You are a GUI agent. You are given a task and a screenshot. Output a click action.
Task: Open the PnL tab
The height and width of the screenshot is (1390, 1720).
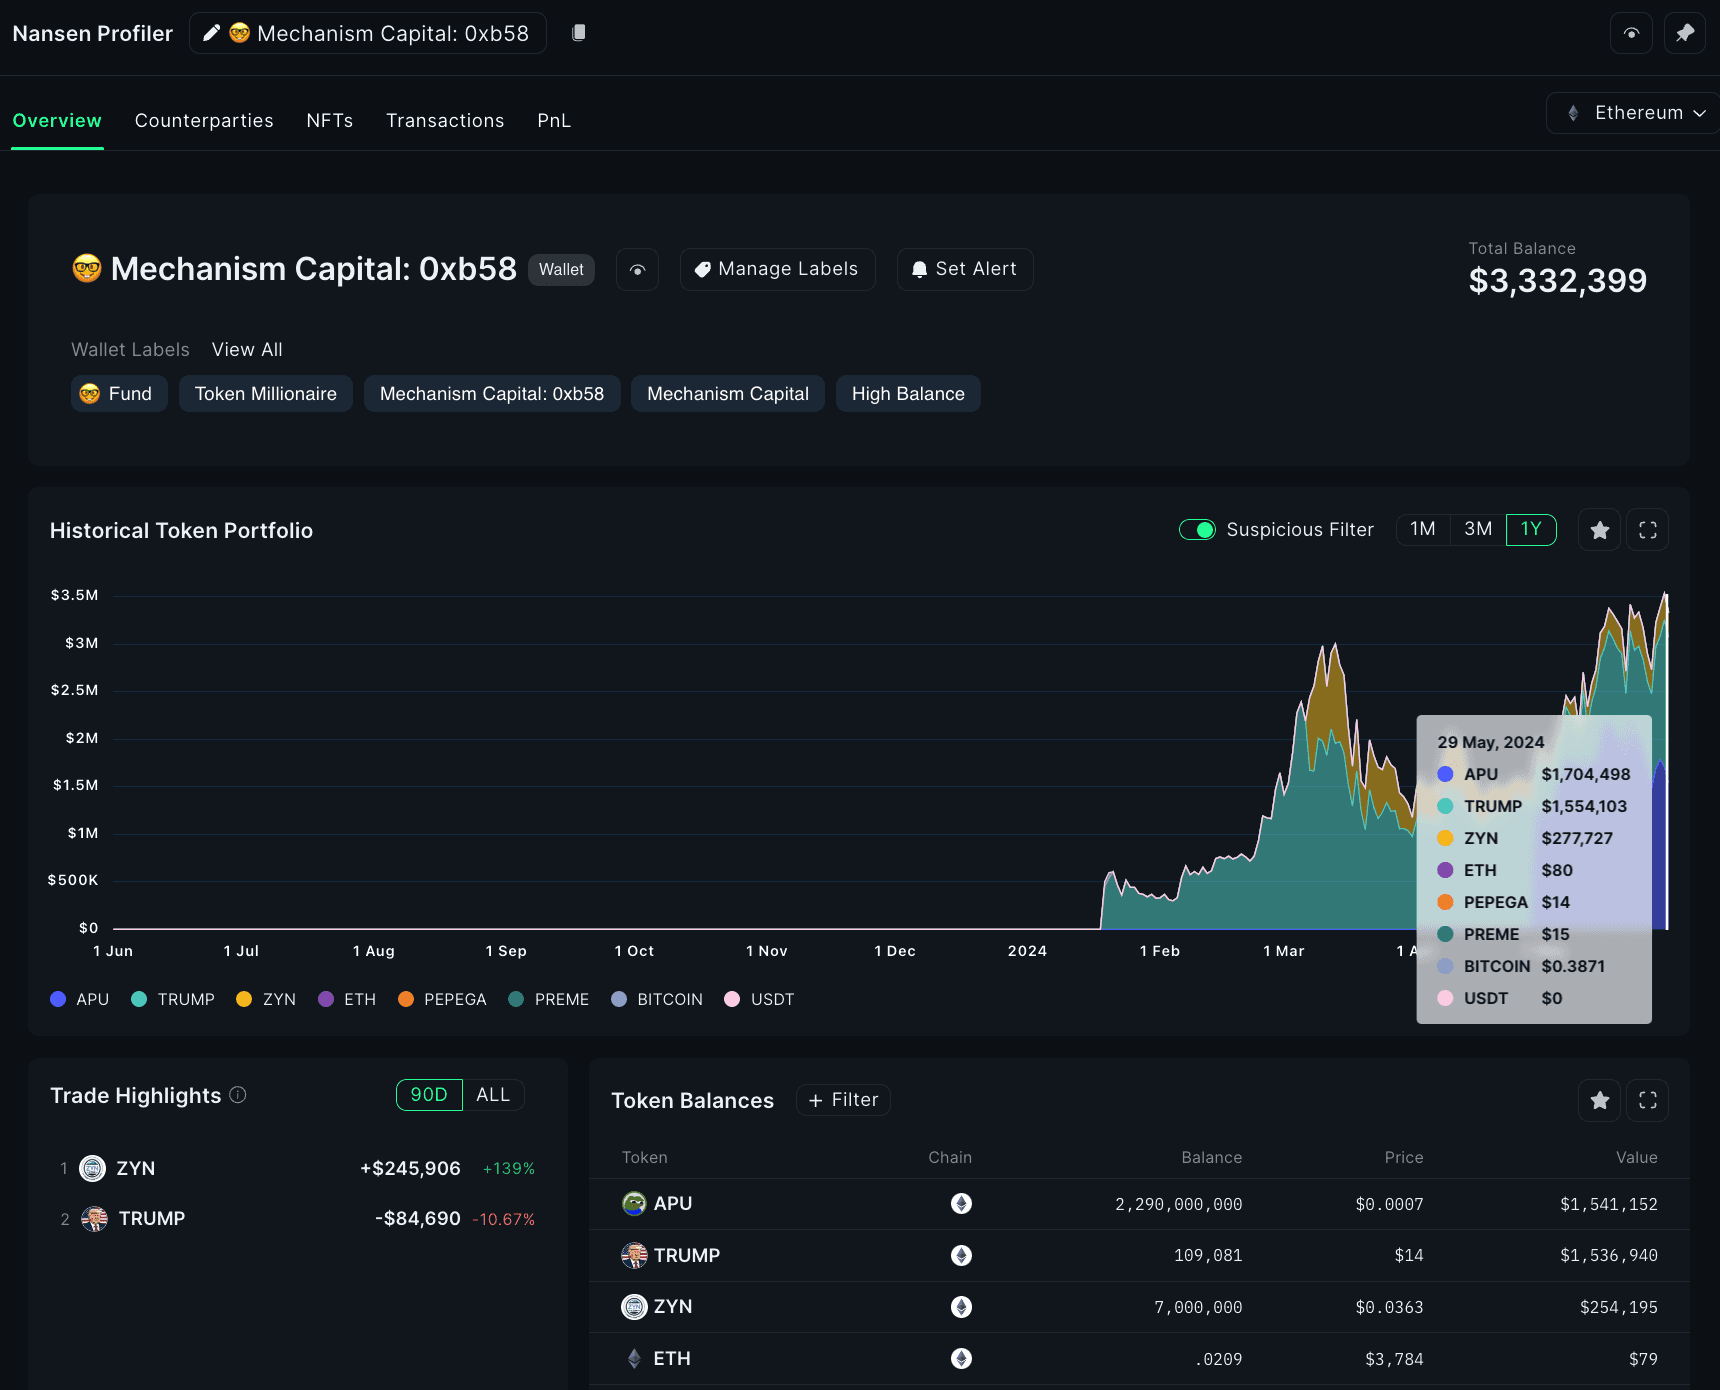(554, 121)
